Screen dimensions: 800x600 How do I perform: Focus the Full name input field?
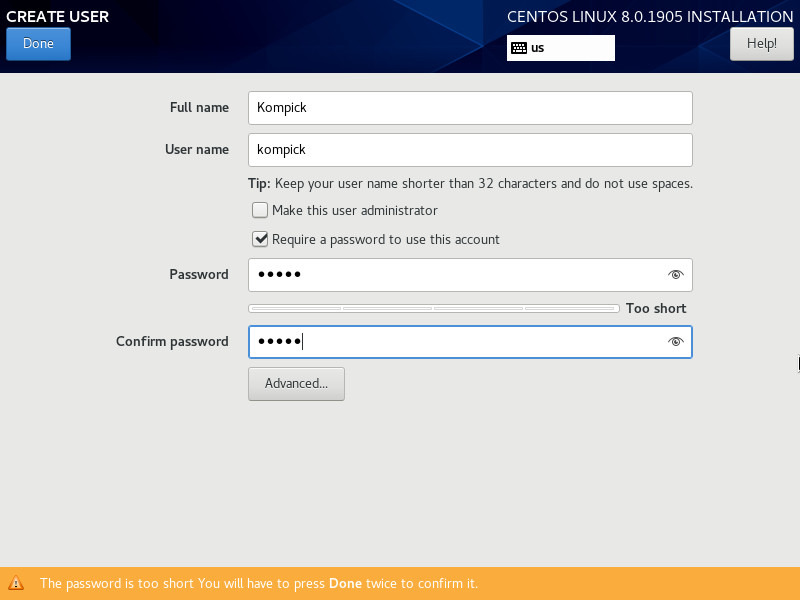pos(470,108)
